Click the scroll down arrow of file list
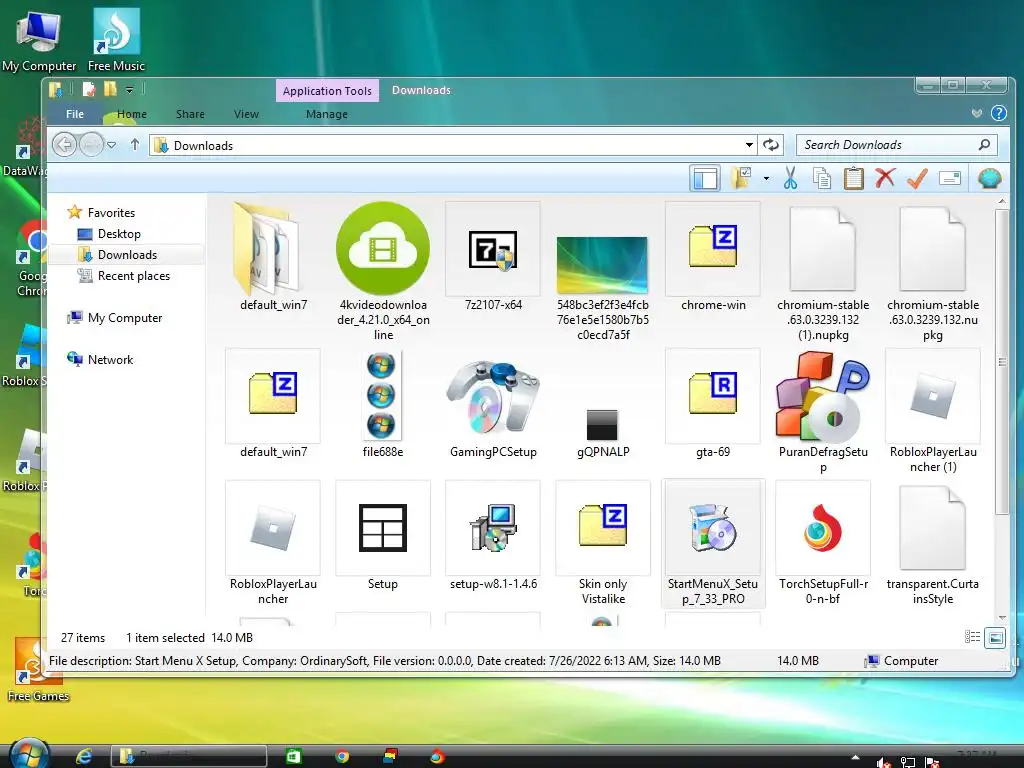This screenshot has height=768, width=1024. (1002, 618)
